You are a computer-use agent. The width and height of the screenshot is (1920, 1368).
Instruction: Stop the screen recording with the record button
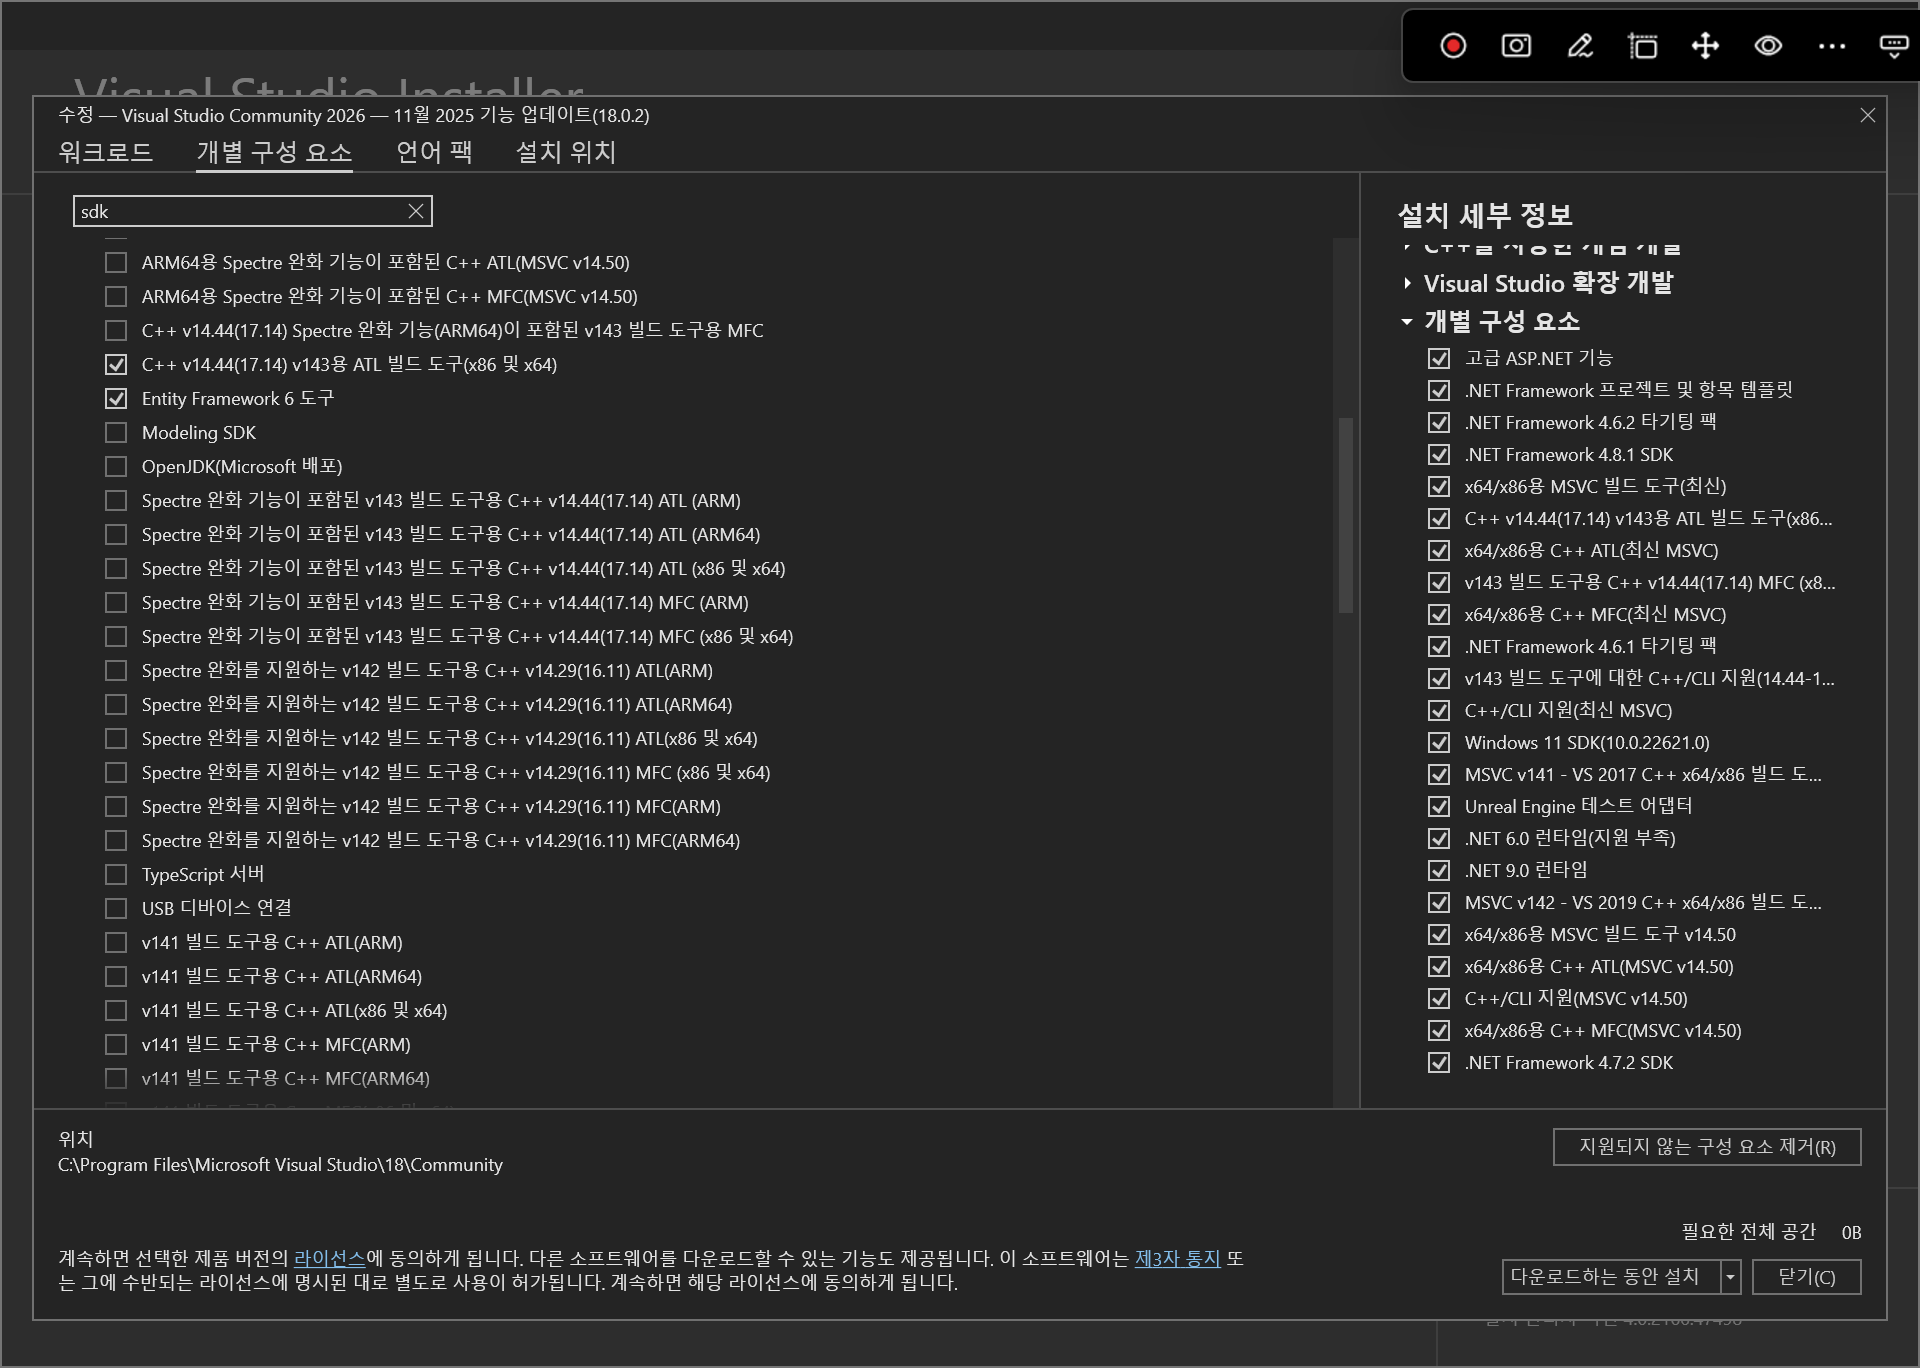(1452, 46)
